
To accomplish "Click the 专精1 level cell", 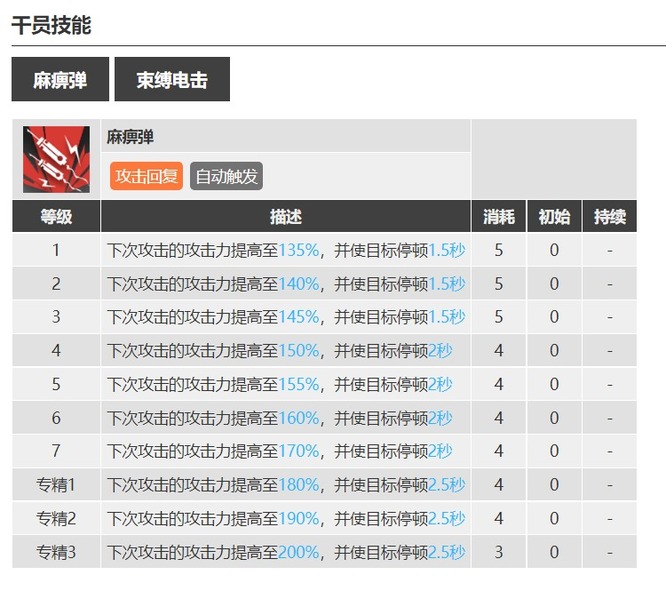I will 56,484.
